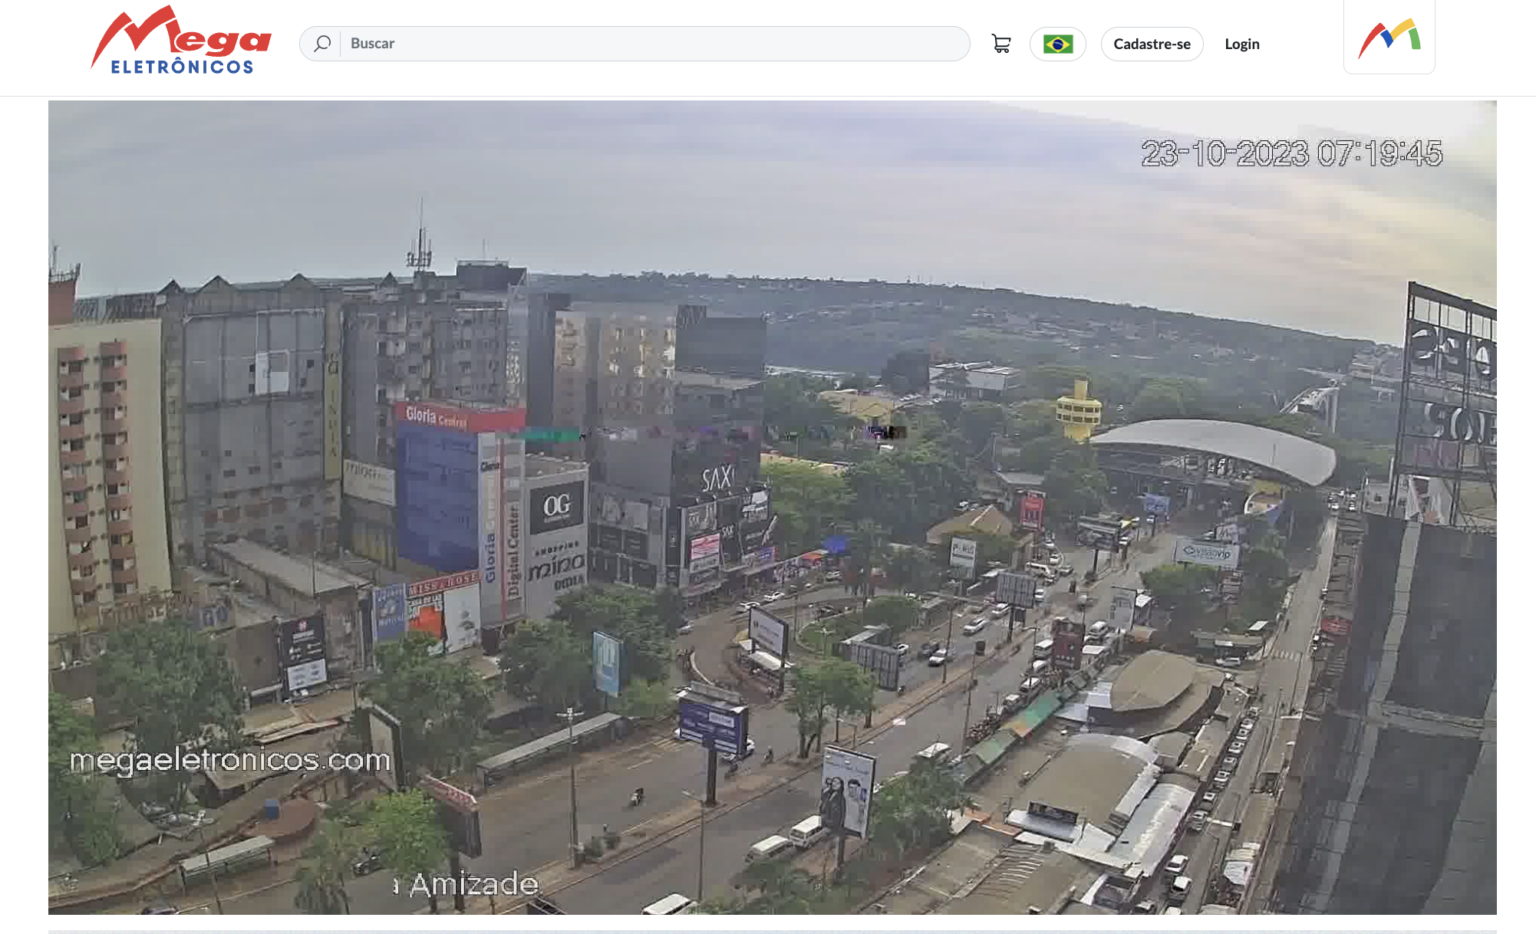Image resolution: width=1536 pixels, height=934 pixels.
Task: Click the colorful M logo badge
Action: click(1388, 39)
